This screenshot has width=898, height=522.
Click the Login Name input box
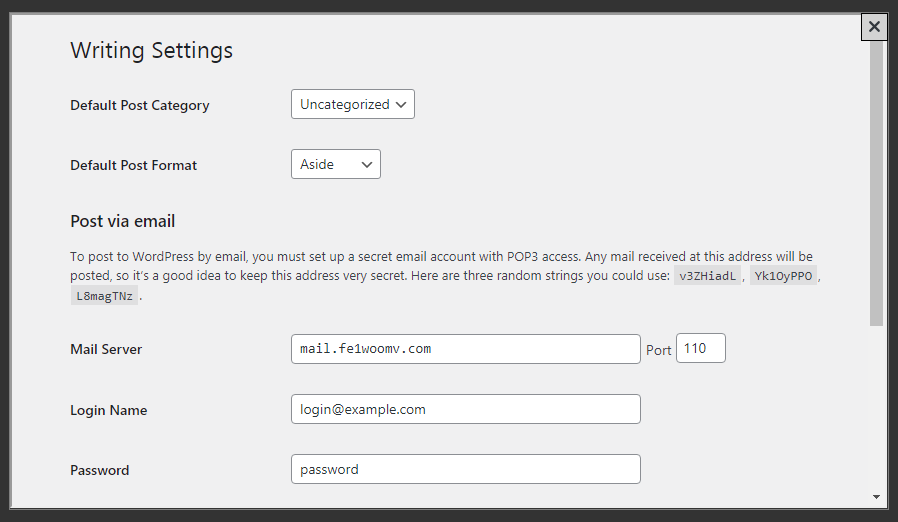click(465, 409)
